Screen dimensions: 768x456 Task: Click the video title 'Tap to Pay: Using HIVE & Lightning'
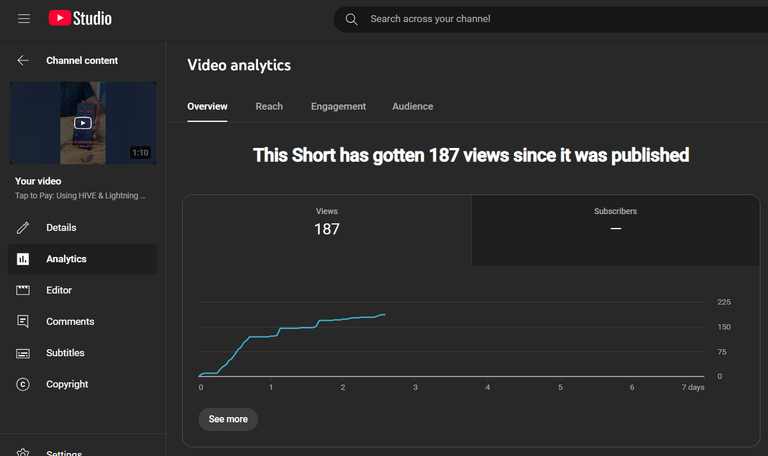pos(80,195)
